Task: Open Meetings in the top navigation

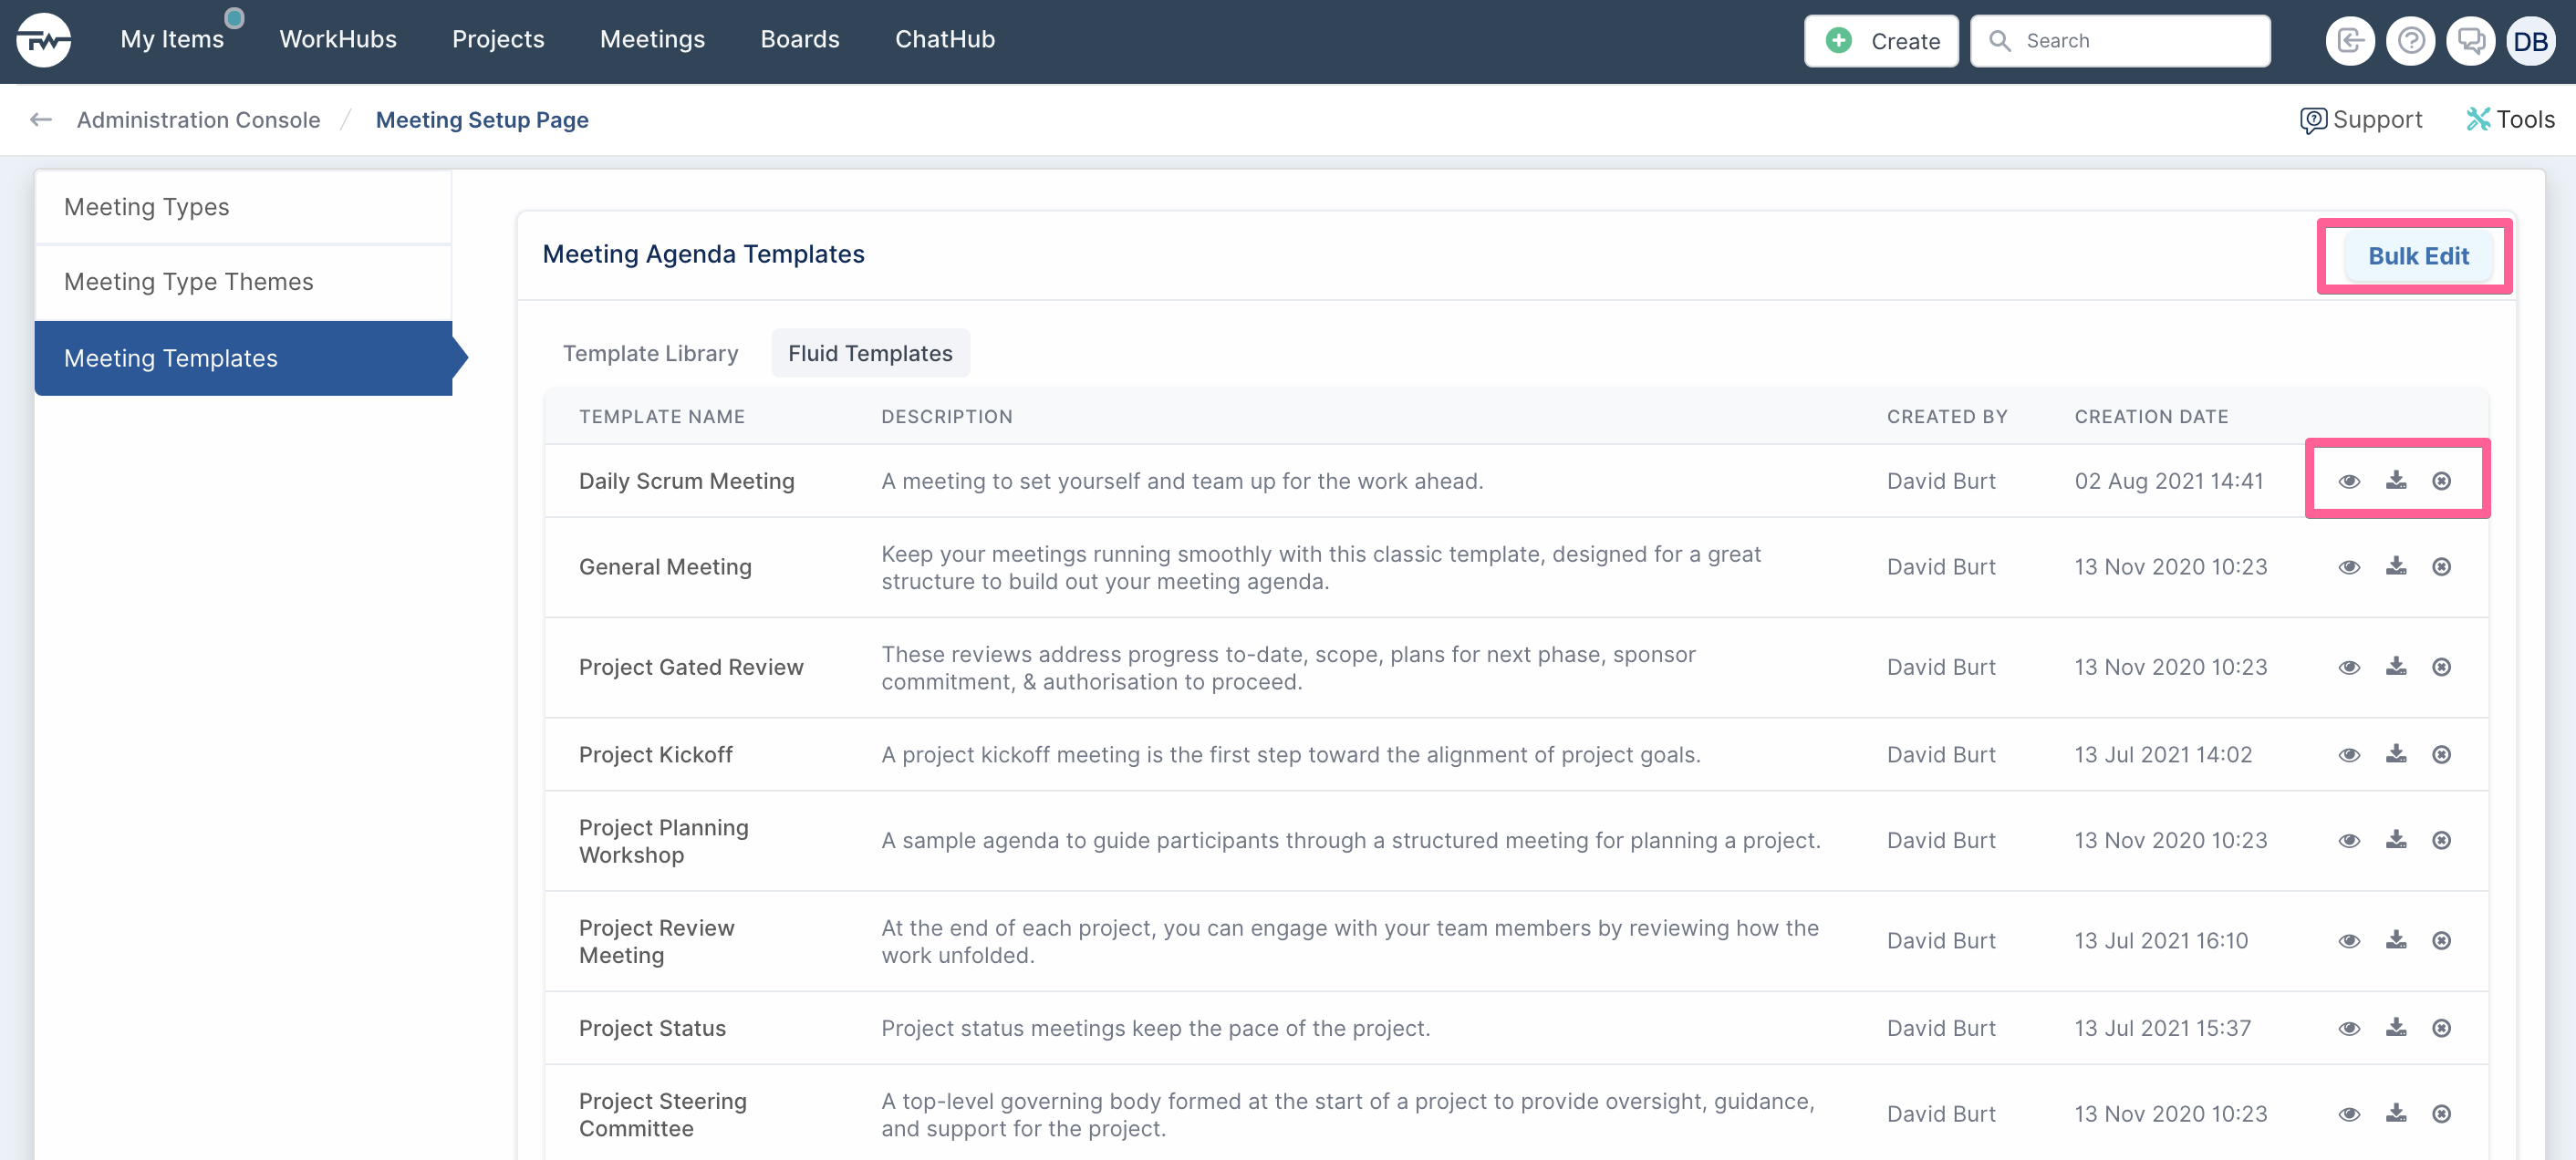Action: pyautogui.click(x=652, y=39)
